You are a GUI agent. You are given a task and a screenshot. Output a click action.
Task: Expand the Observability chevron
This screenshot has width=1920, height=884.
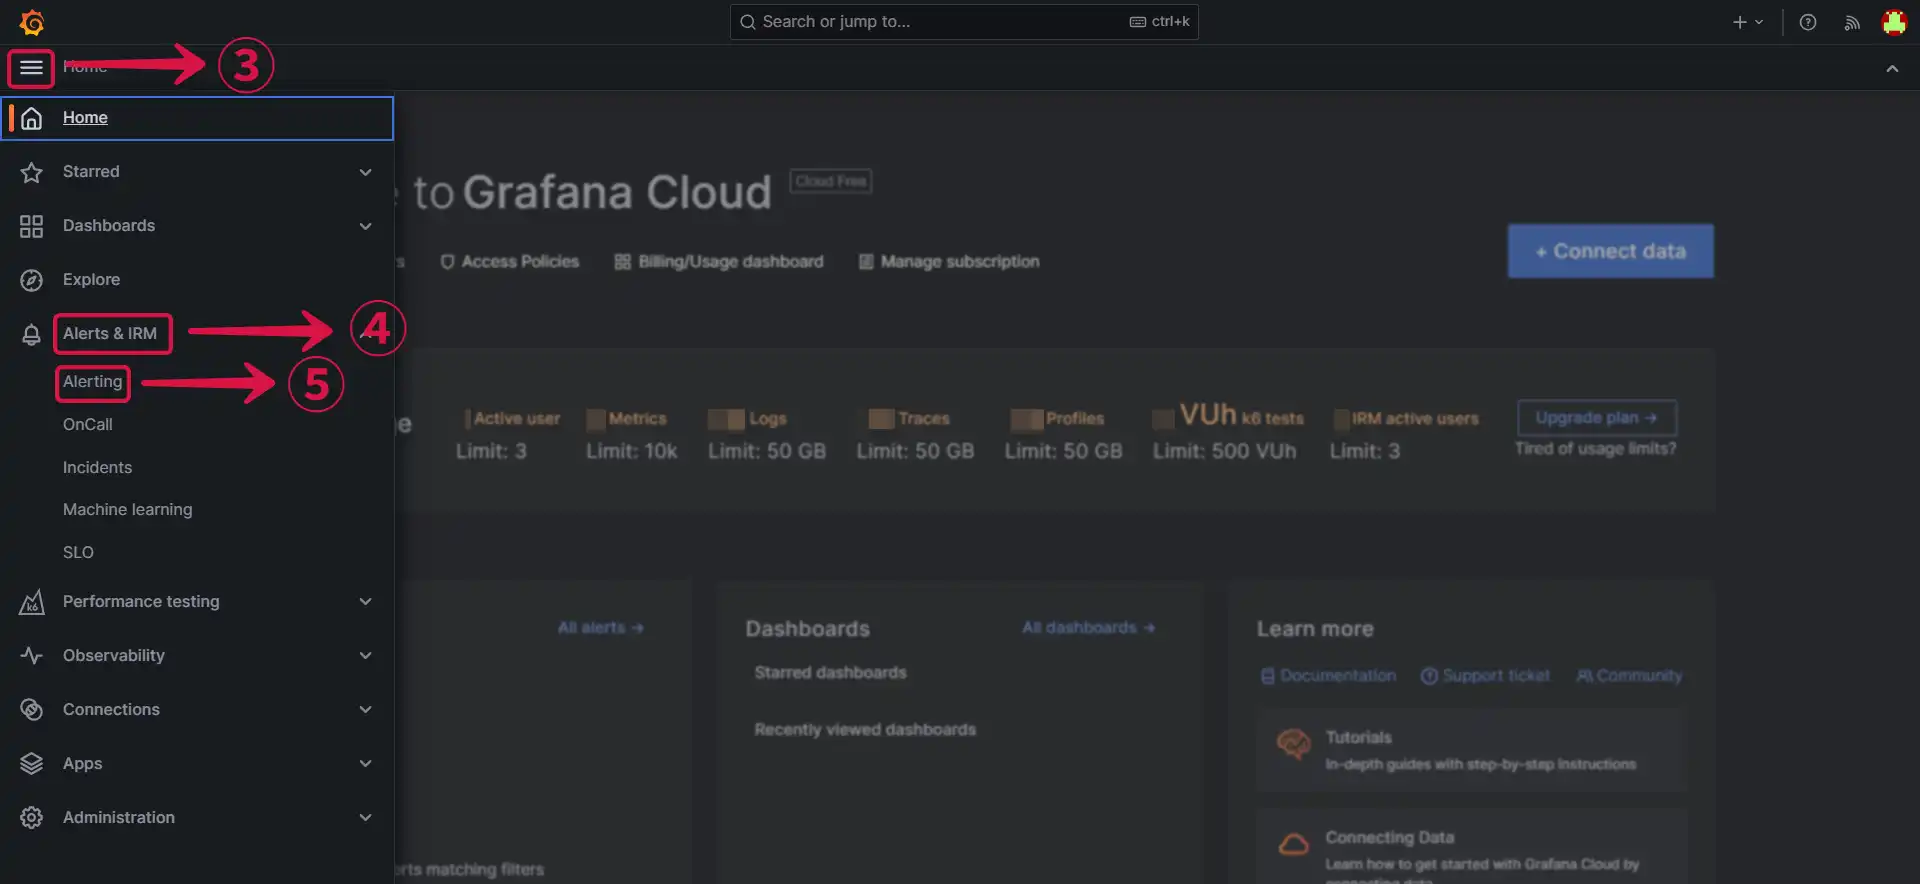(366, 656)
